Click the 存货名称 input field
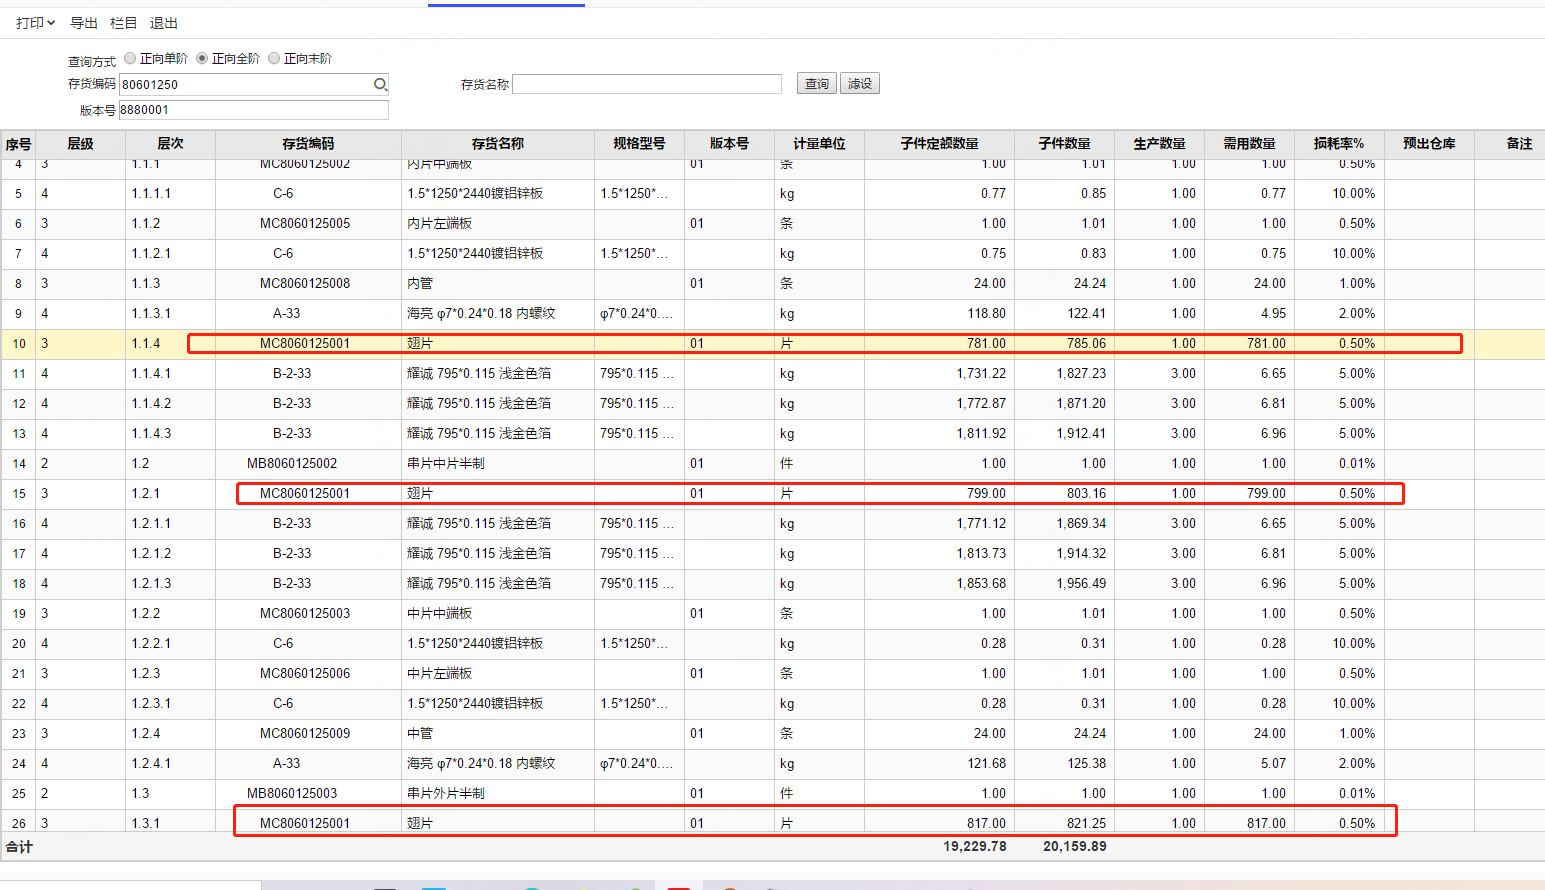Screen dimensions: 1545x890 click(x=647, y=84)
